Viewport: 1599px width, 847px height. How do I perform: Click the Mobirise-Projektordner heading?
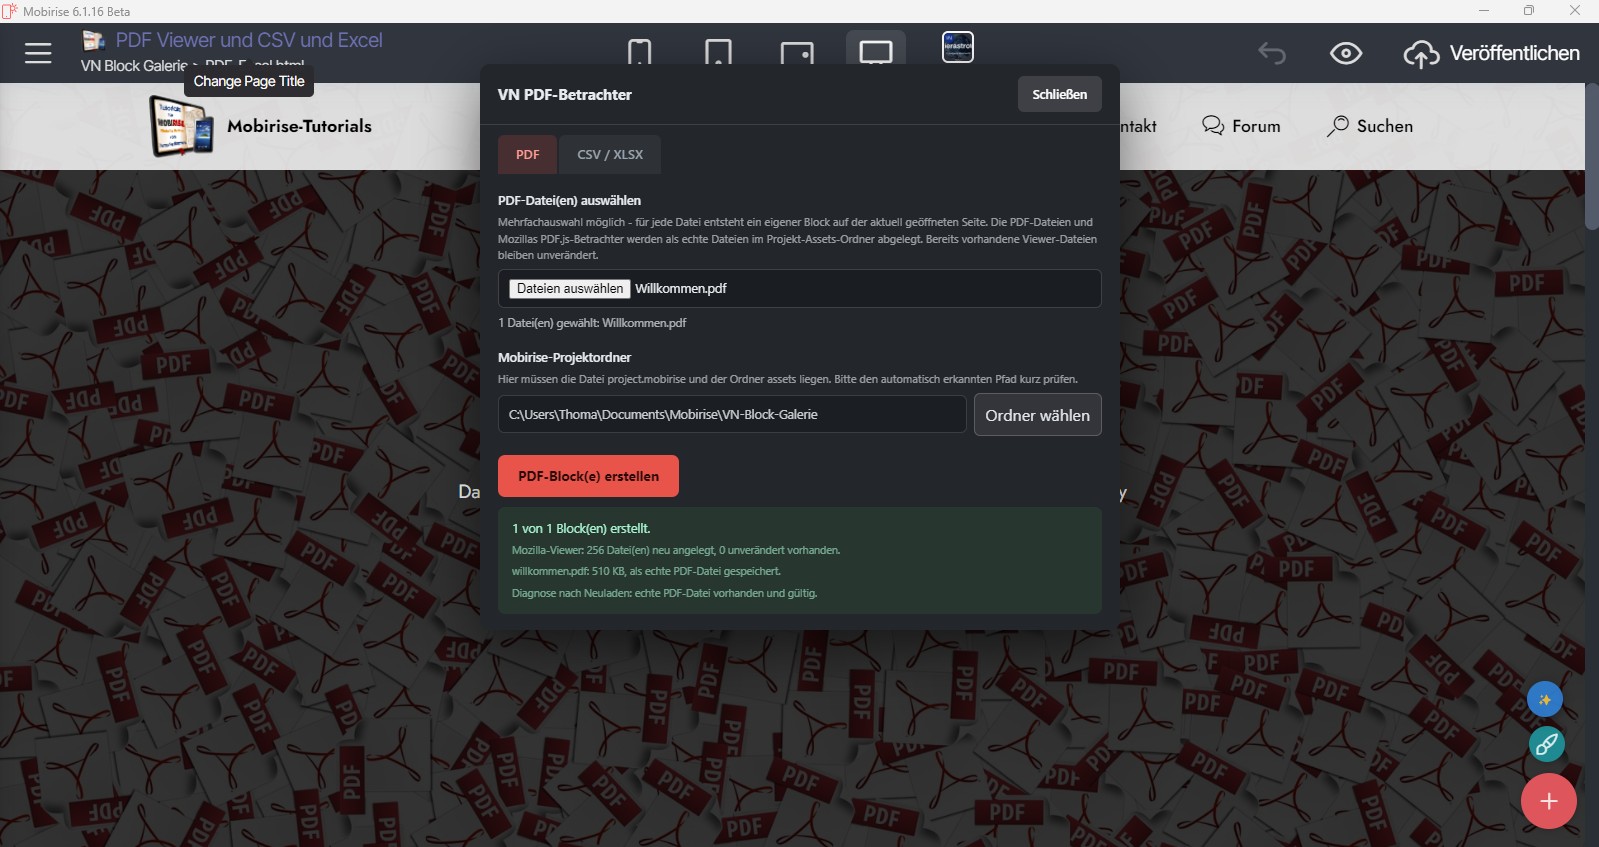(564, 357)
